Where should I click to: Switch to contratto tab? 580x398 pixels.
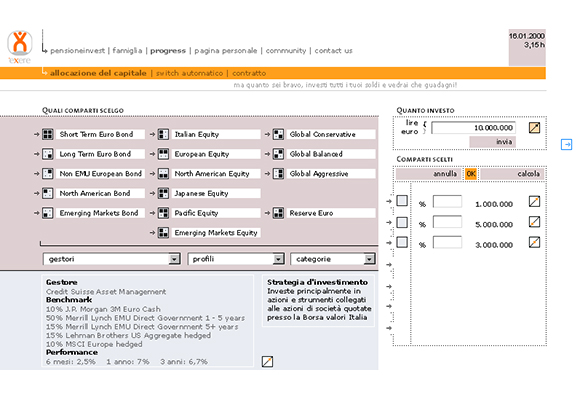point(249,73)
